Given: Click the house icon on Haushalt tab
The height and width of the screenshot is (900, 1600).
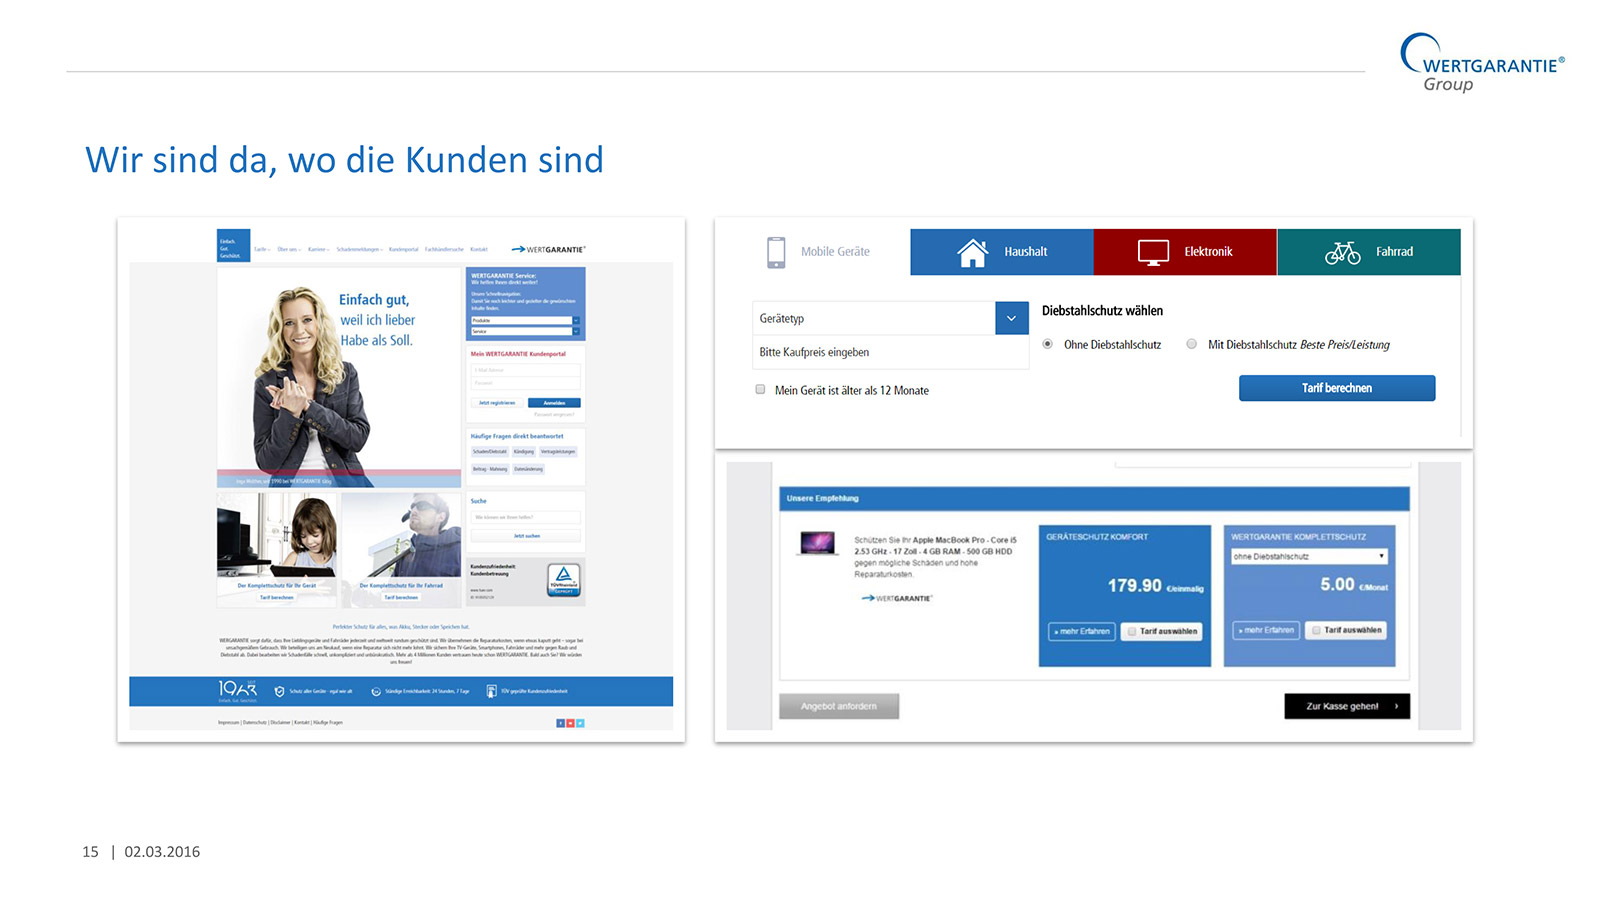Looking at the screenshot, I should (972, 252).
